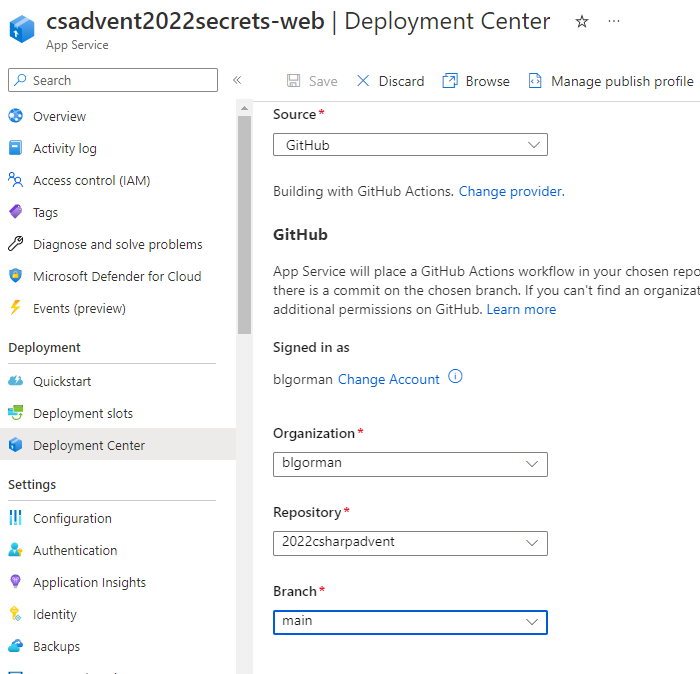Click the Defender shield icon

16,275
